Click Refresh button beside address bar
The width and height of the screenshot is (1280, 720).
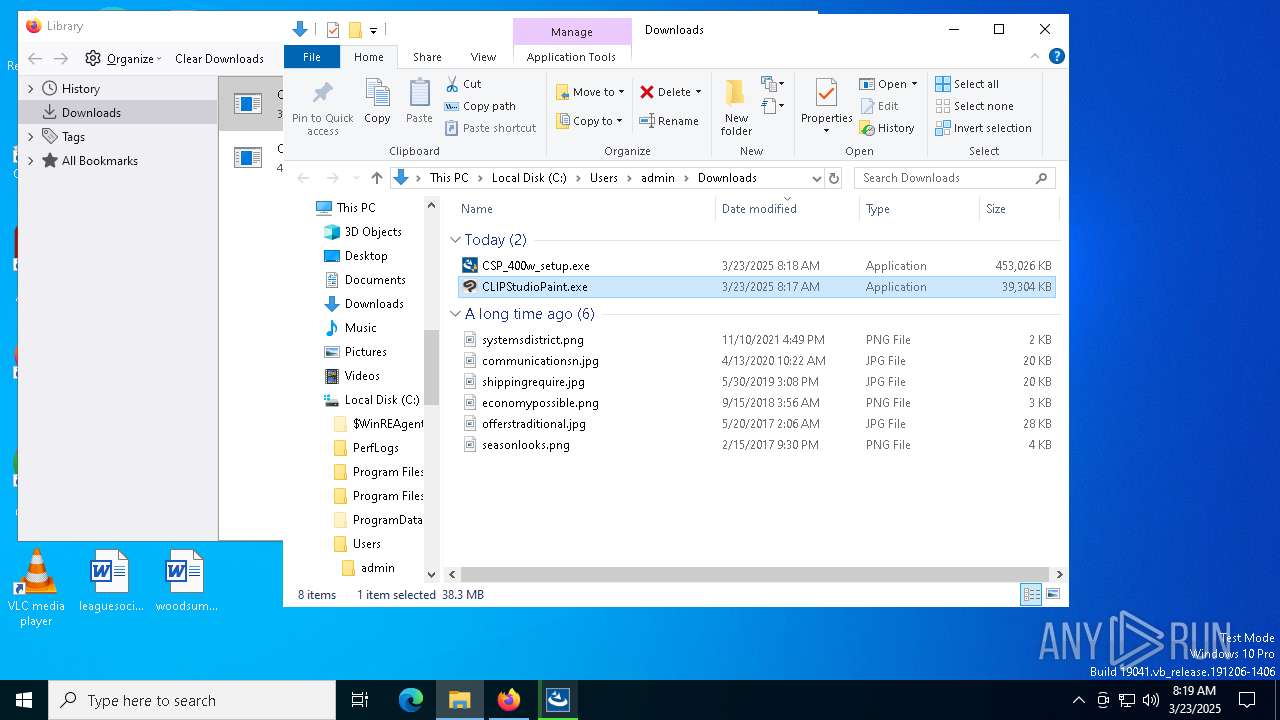834,178
